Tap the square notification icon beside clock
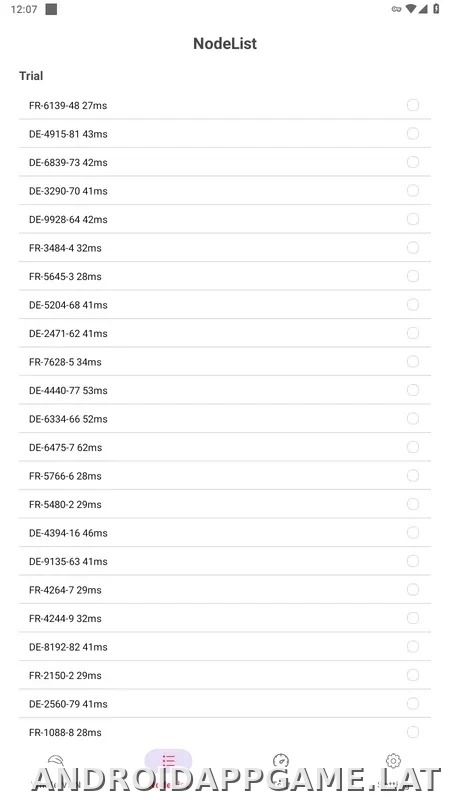 tap(51, 9)
